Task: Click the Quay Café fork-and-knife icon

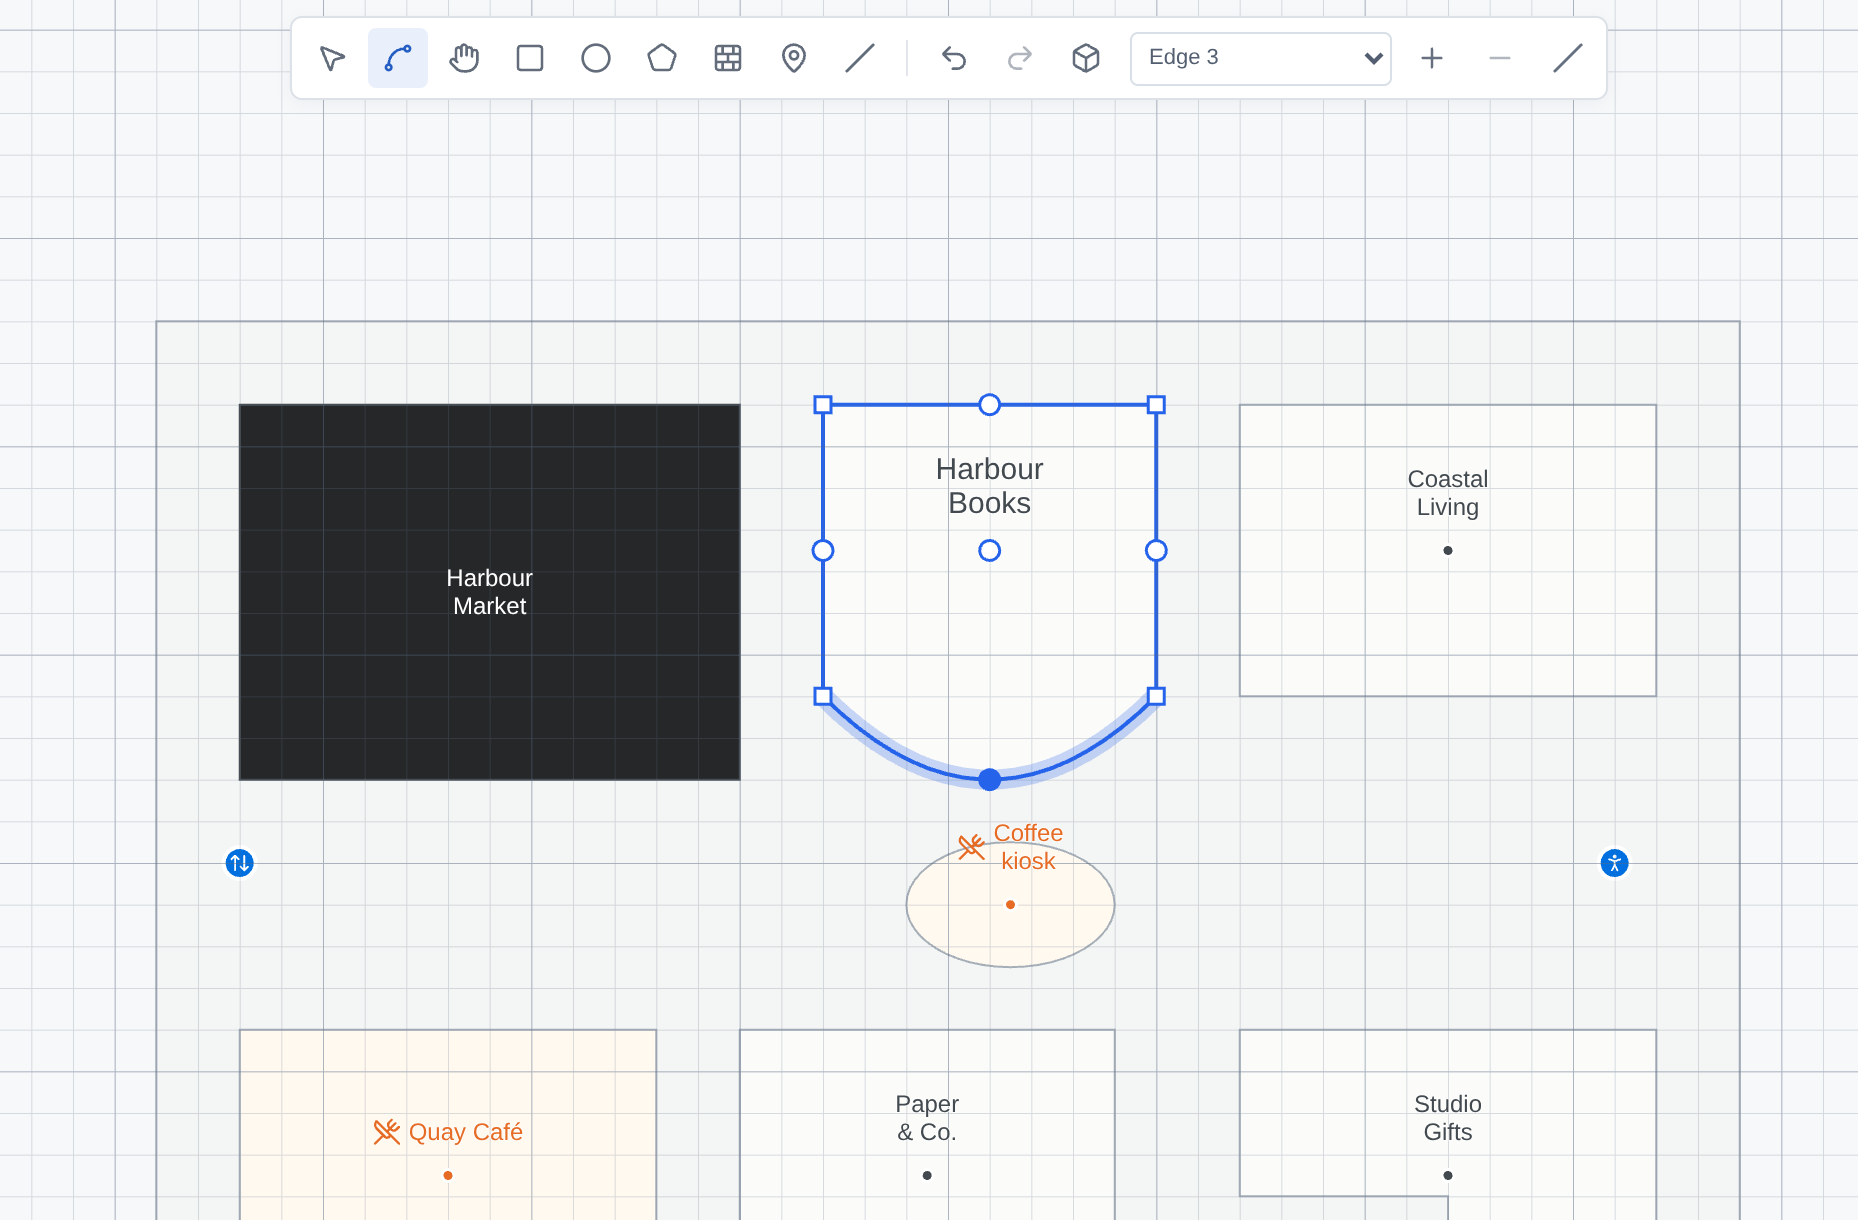Action: [x=387, y=1132]
